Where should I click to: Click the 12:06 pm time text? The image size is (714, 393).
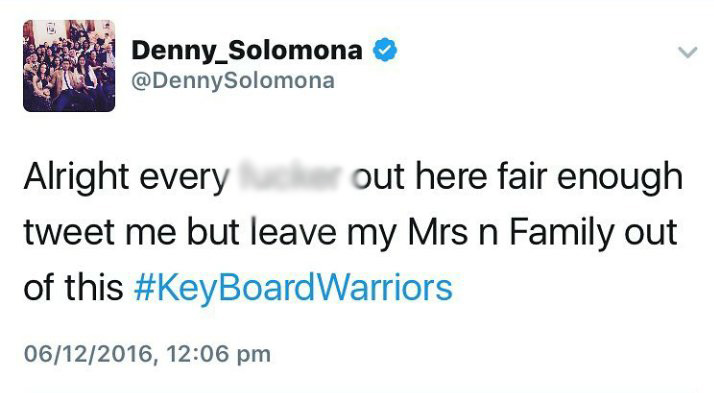coord(219,354)
